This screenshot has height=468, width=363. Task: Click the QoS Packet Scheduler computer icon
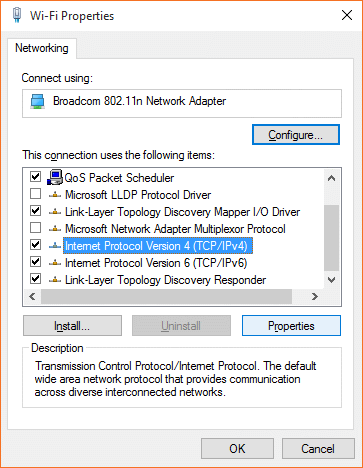(55, 177)
